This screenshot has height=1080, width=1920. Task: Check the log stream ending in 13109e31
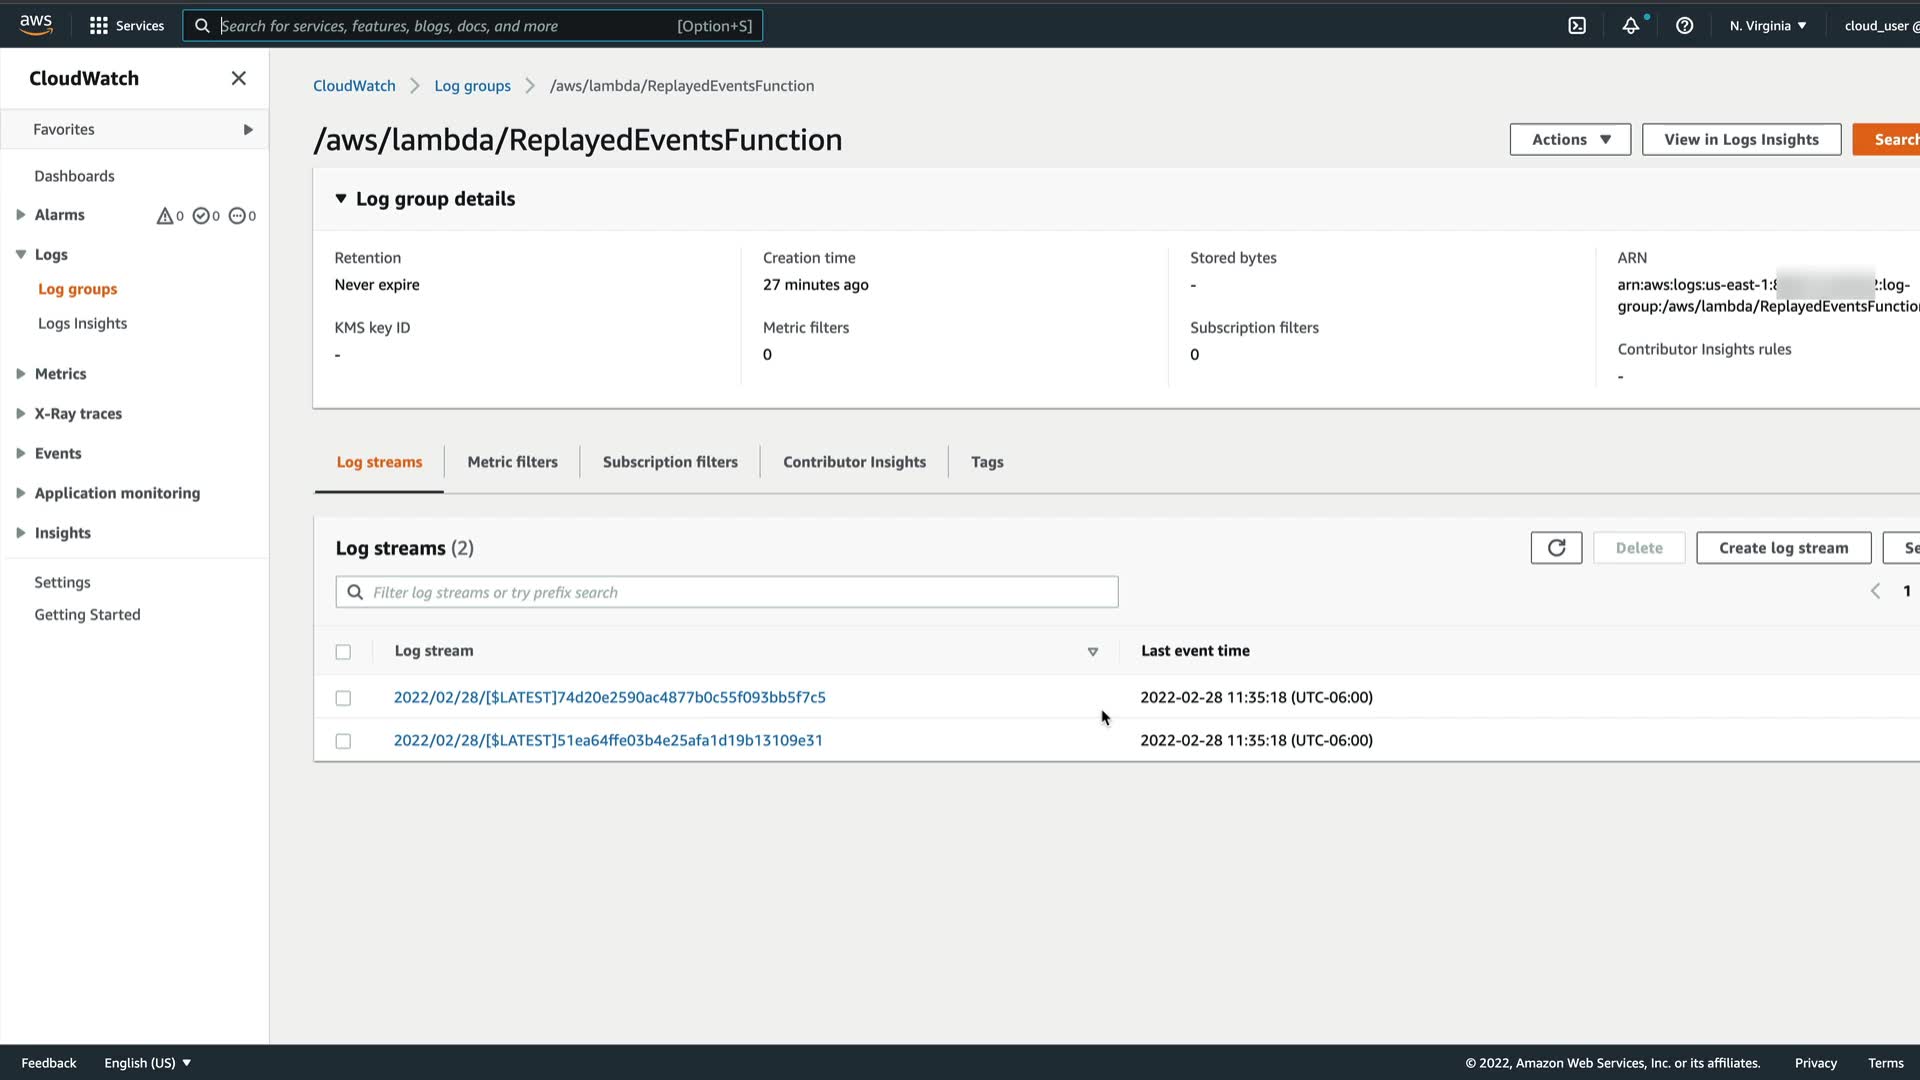(343, 741)
